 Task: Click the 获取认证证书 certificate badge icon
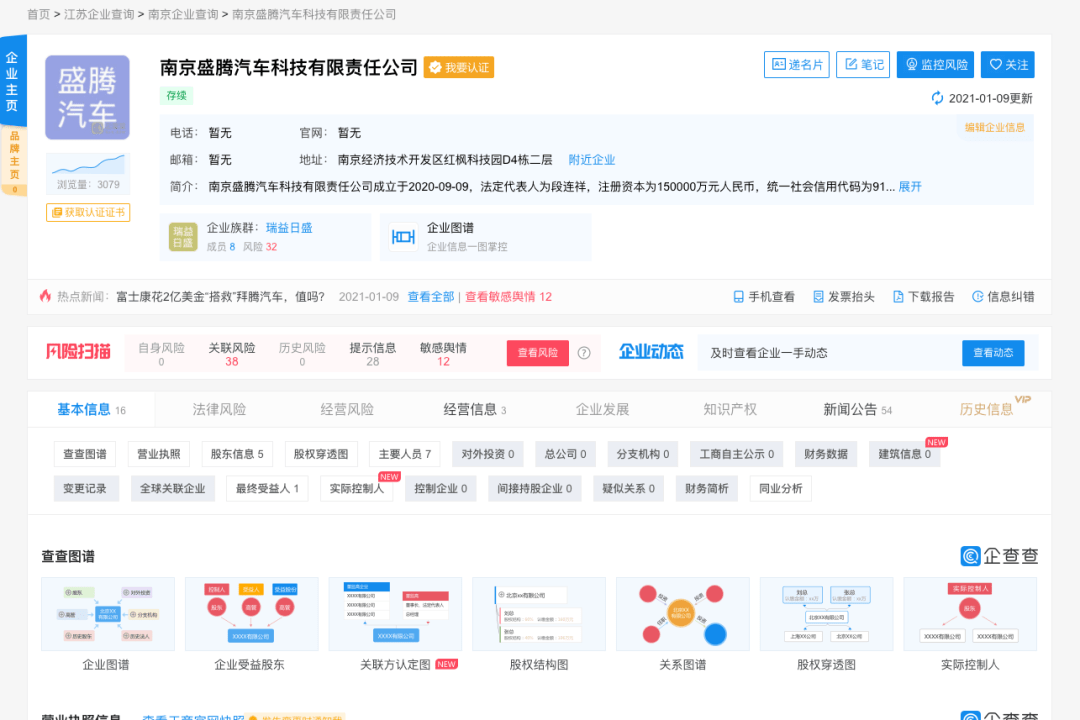click(57, 212)
